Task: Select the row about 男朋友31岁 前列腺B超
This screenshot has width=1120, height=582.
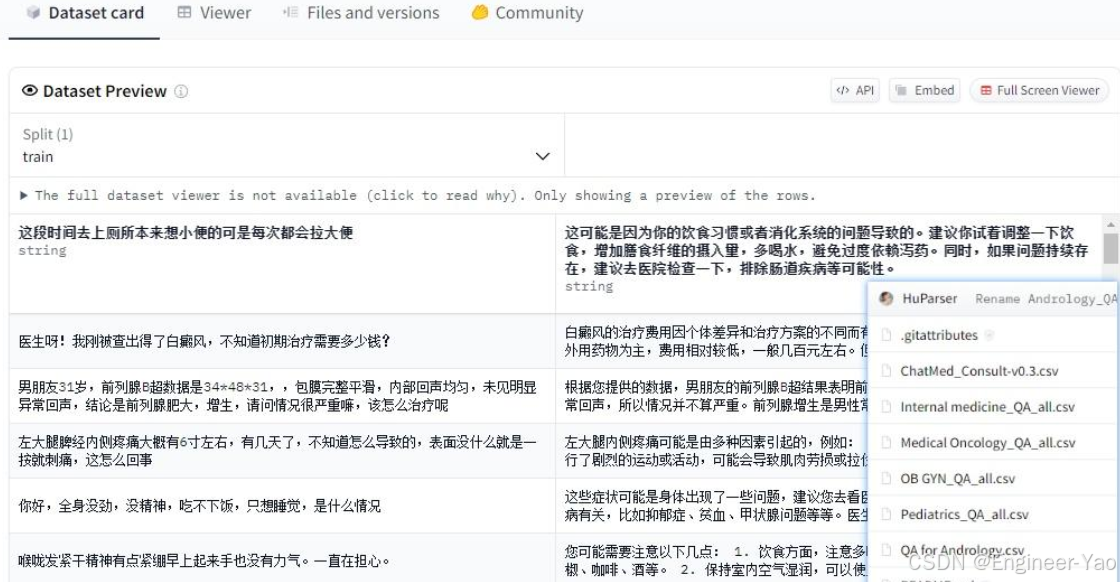Action: (283, 396)
